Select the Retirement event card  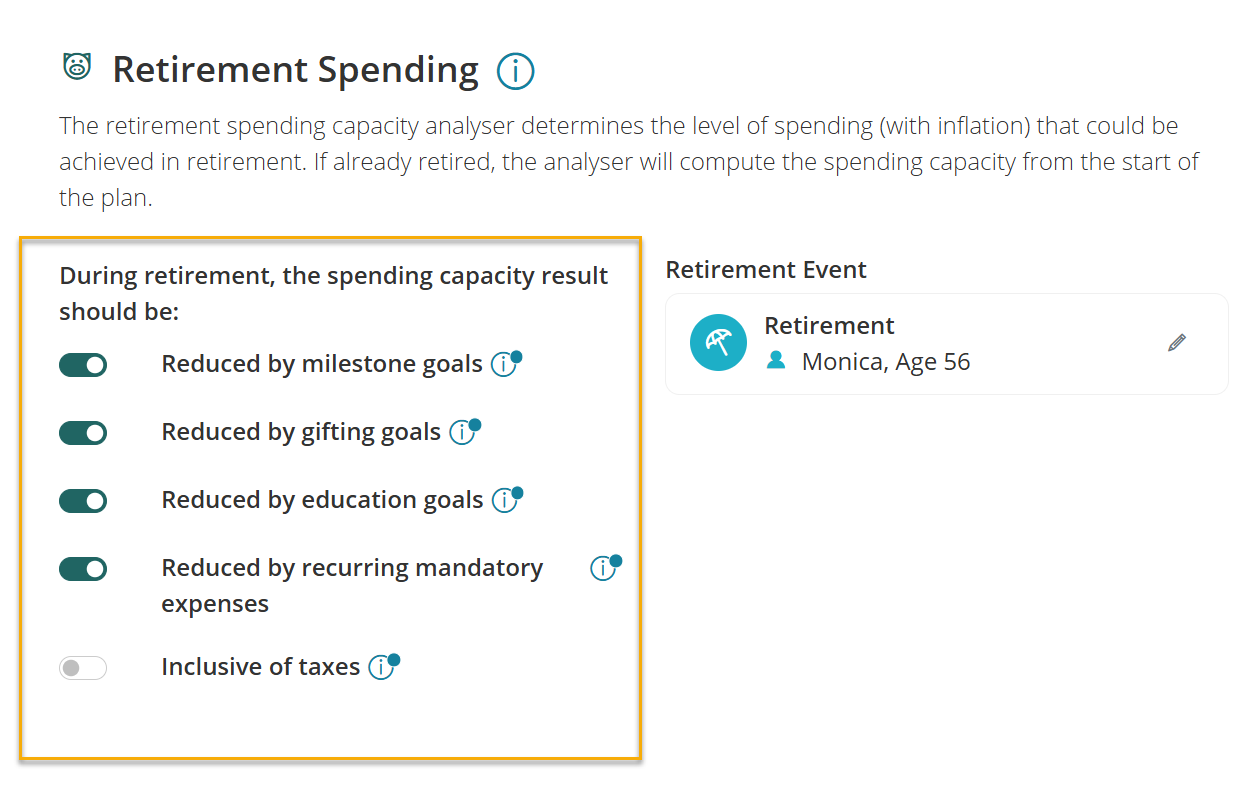pos(947,343)
